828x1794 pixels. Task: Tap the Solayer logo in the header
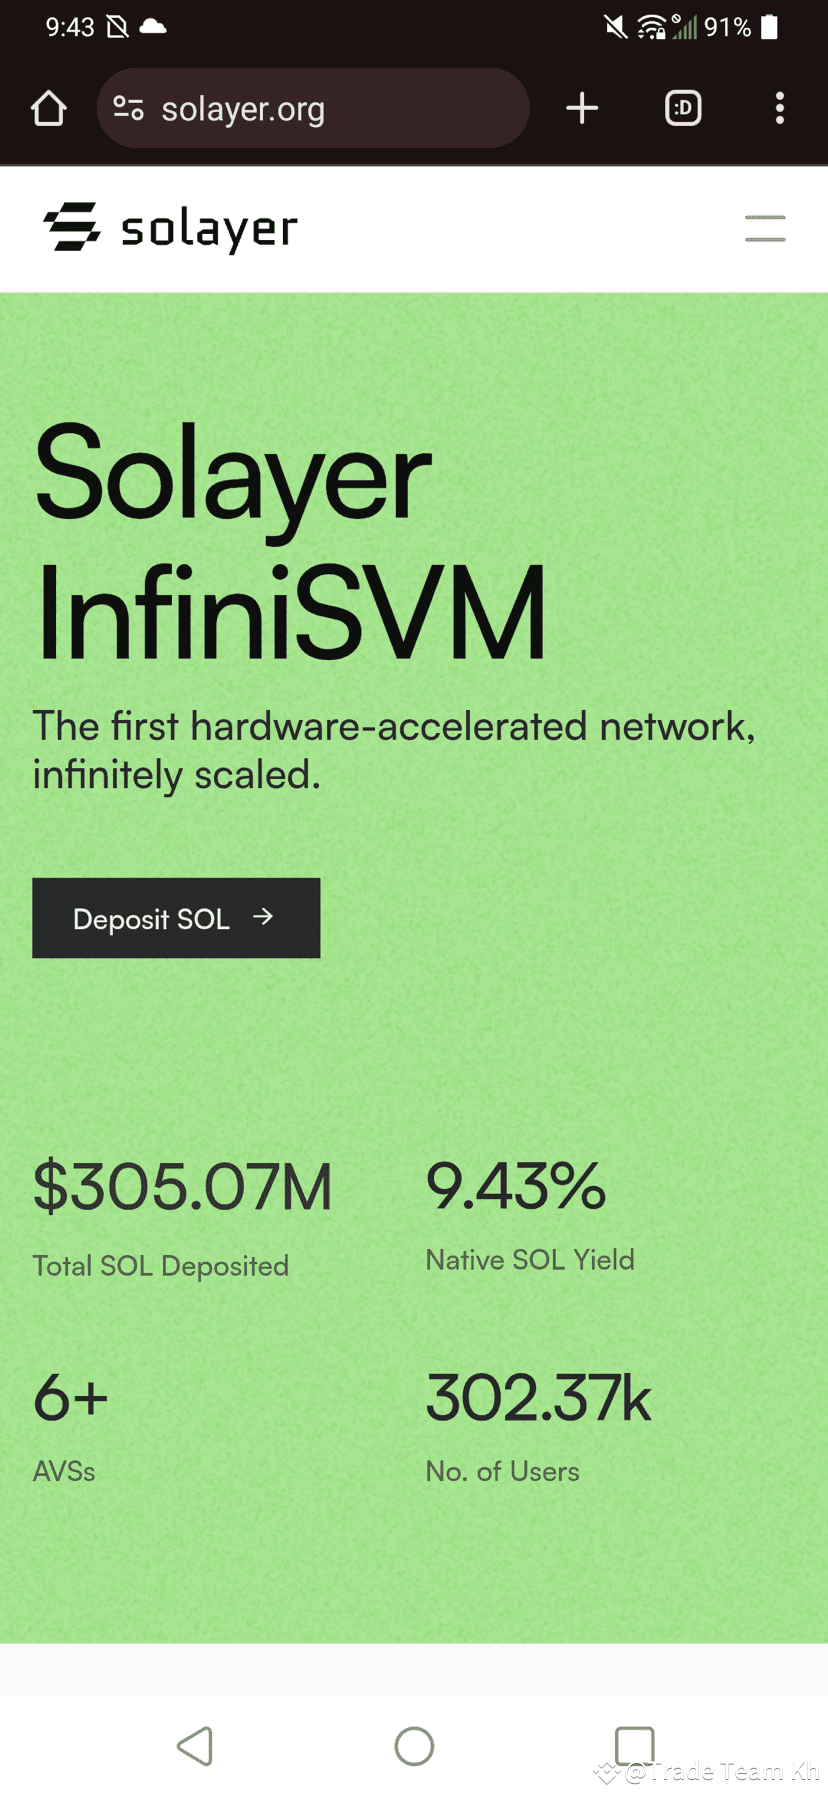coord(170,228)
